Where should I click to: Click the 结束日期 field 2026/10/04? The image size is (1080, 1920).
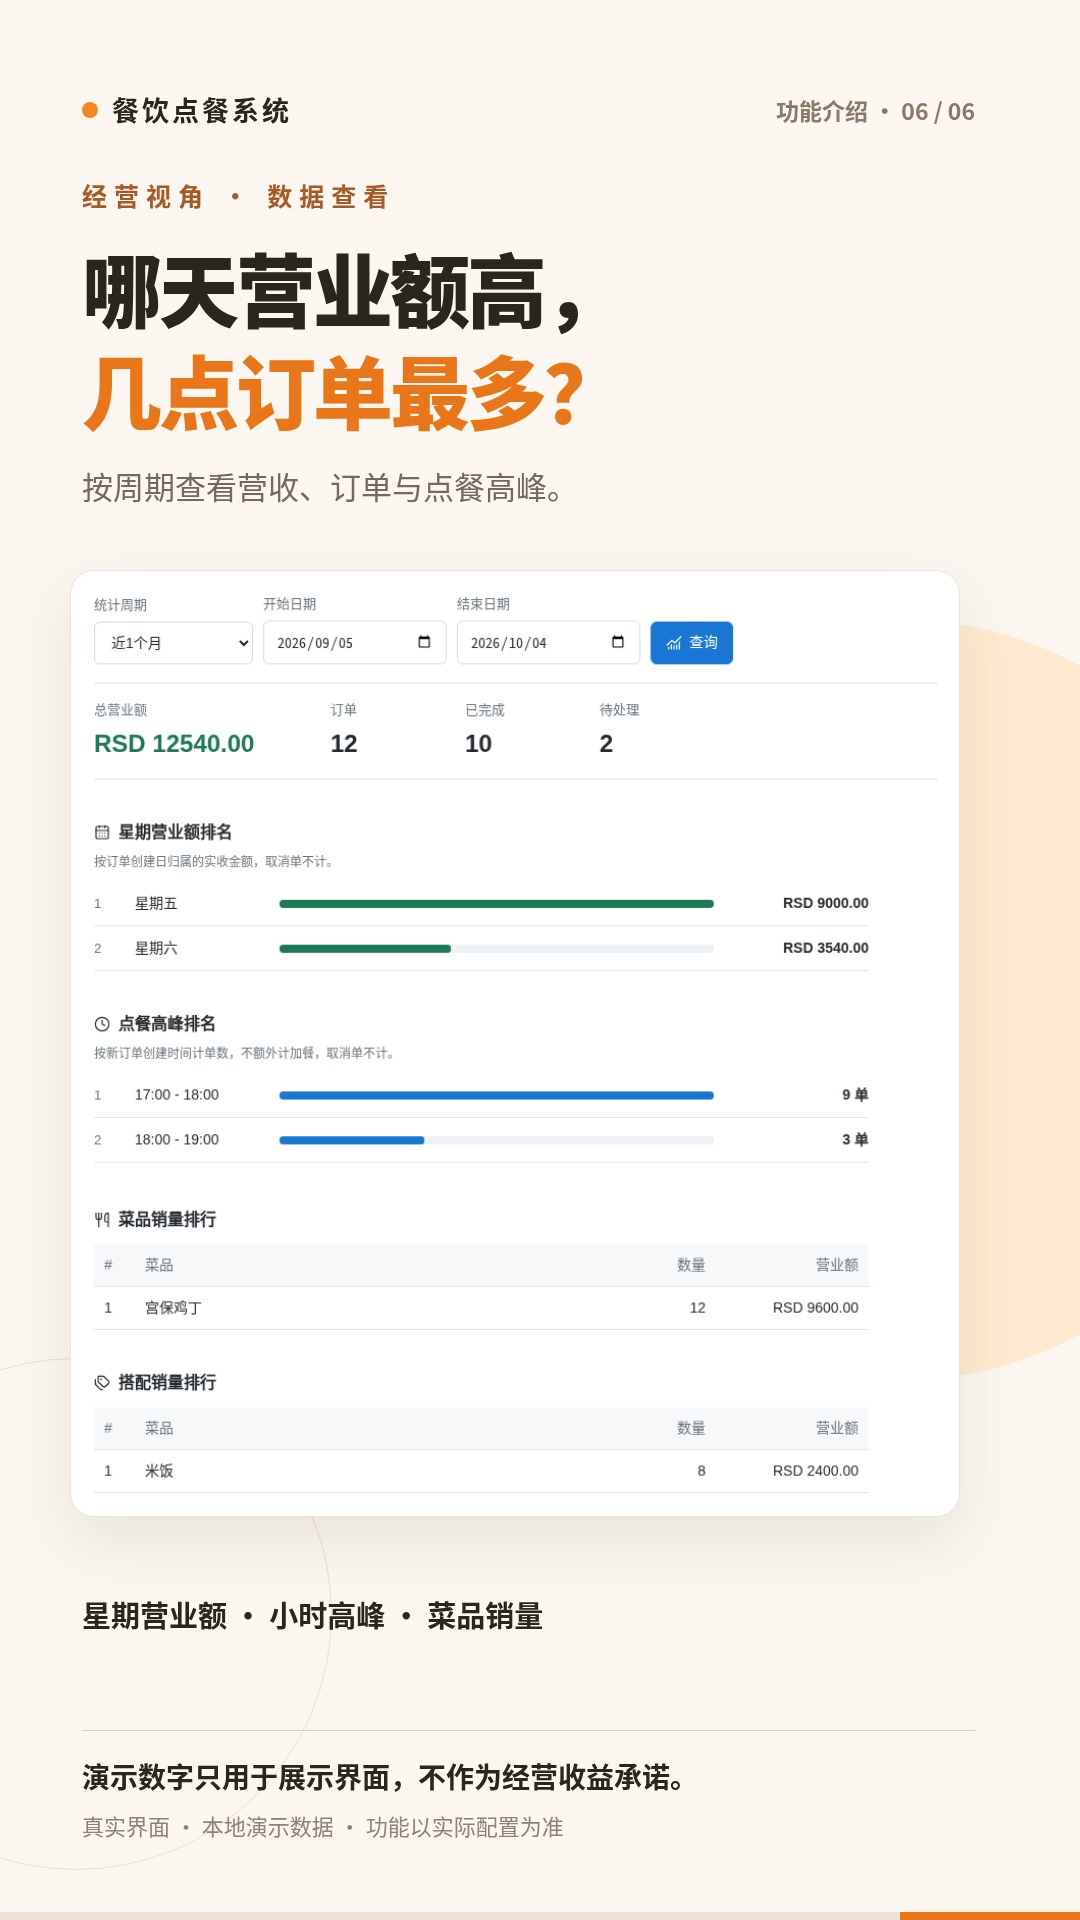(548, 643)
